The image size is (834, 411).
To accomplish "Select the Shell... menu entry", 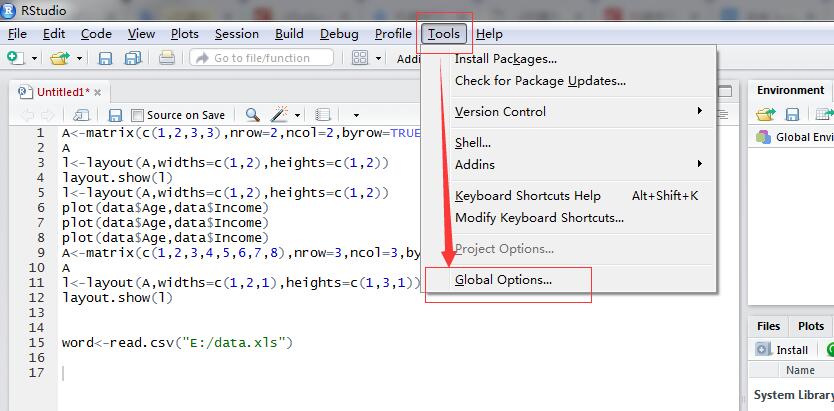I will pyautogui.click(x=569, y=143).
